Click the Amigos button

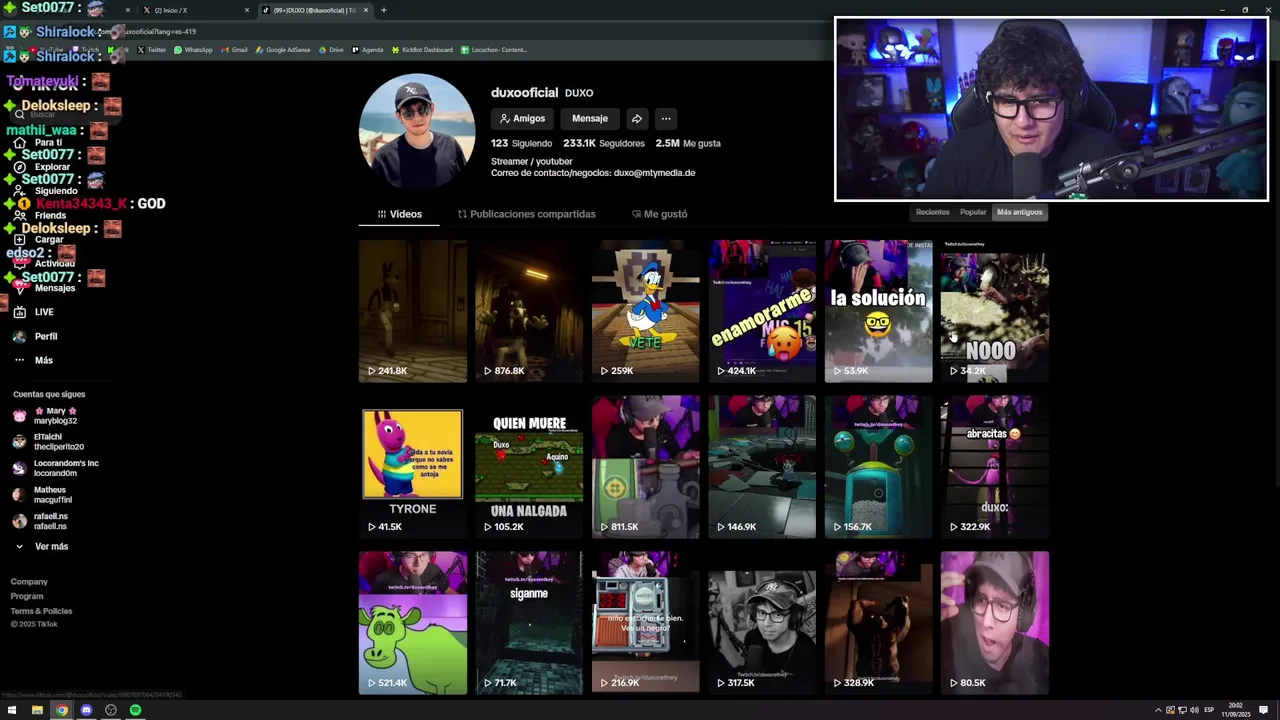click(x=522, y=118)
